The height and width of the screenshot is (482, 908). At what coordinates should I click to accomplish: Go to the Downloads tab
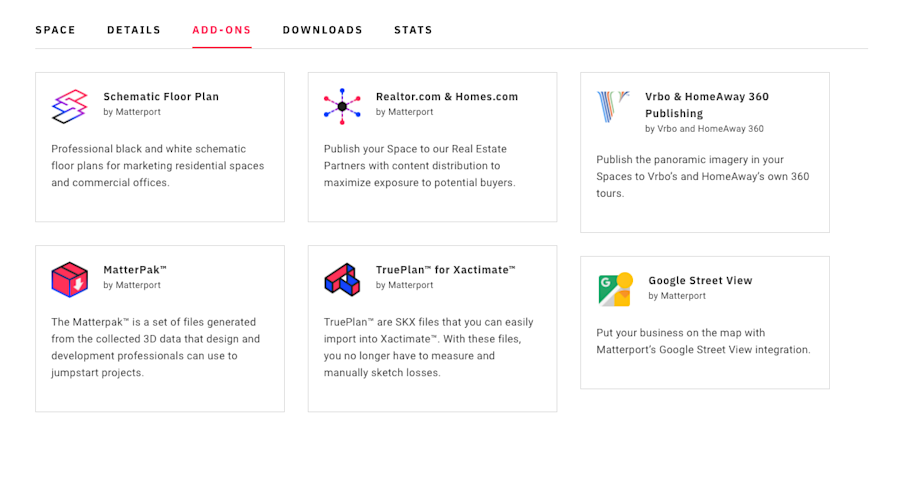pyautogui.click(x=323, y=30)
